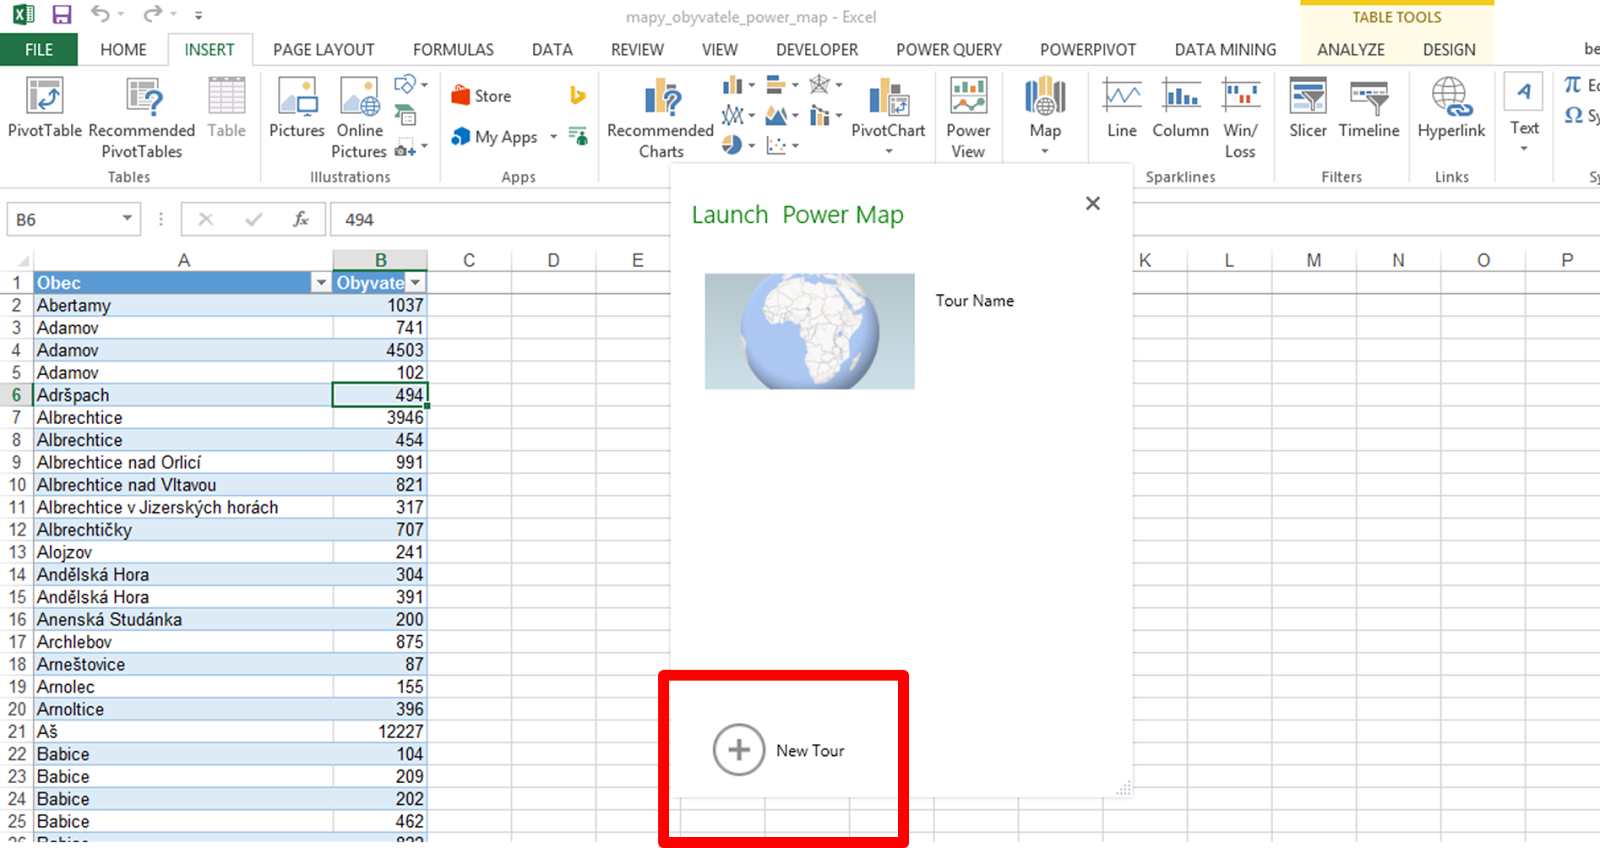Open Online Pictures search
This screenshot has width=1600, height=848.
pyautogui.click(x=359, y=118)
